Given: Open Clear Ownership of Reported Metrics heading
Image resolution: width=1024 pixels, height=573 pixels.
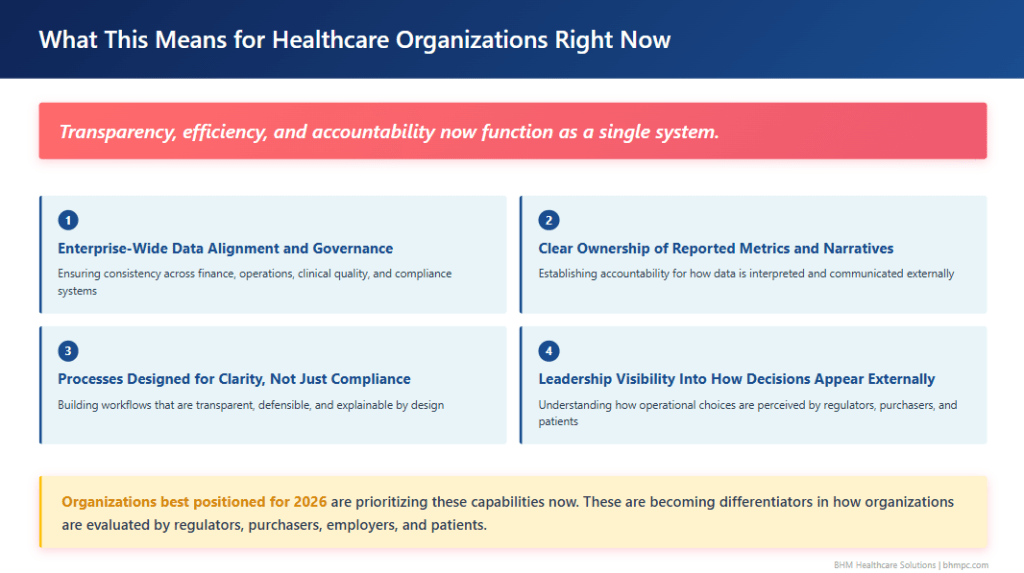Looking at the screenshot, I should coord(716,248).
